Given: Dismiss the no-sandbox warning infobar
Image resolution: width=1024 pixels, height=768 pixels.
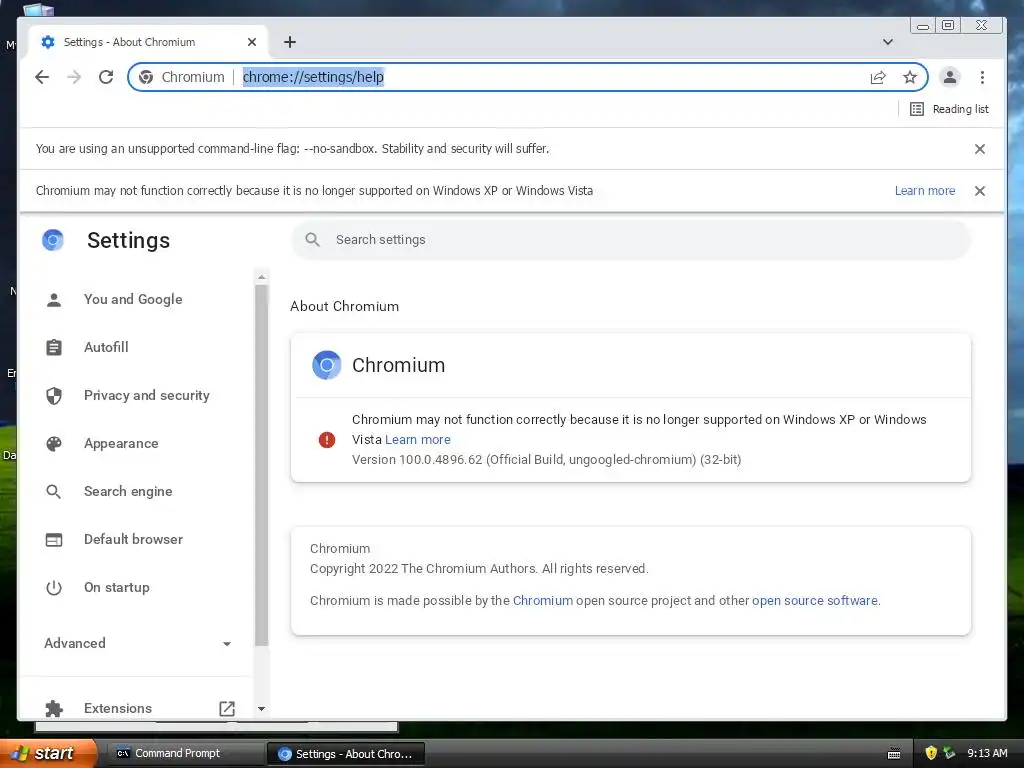Looking at the screenshot, I should coord(980,149).
